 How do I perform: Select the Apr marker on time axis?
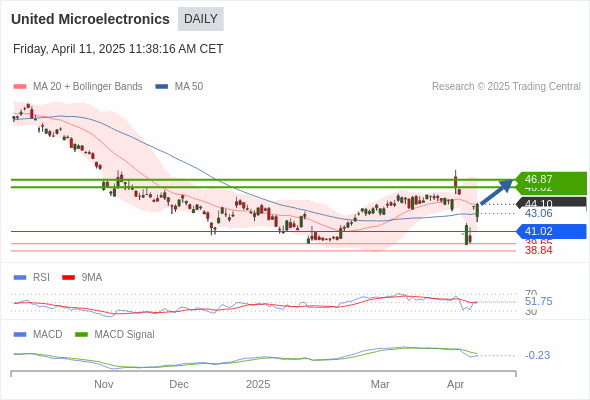pos(455,385)
